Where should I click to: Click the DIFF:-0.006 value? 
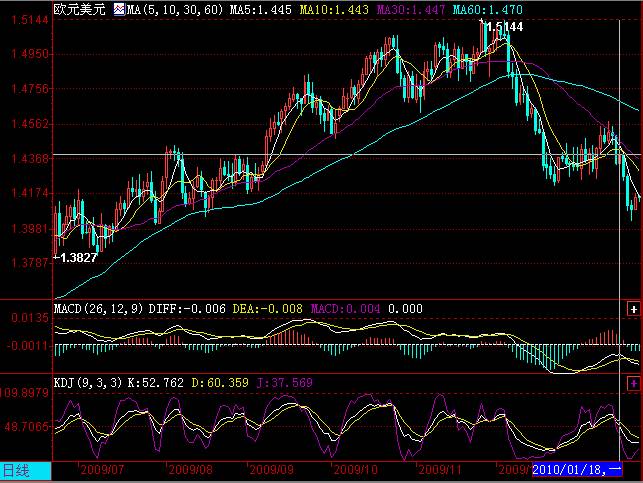tap(187, 309)
